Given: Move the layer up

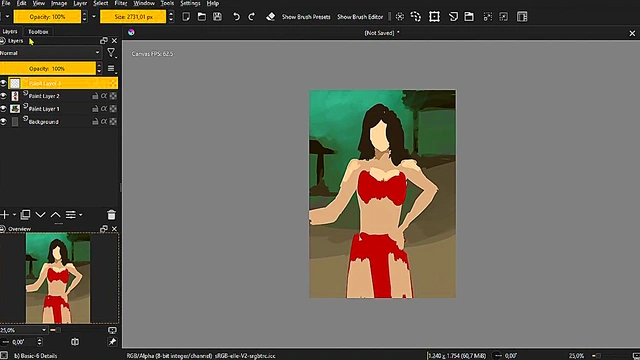Looking at the screenshot, I should pyautogui.click(x=56, y=215).
